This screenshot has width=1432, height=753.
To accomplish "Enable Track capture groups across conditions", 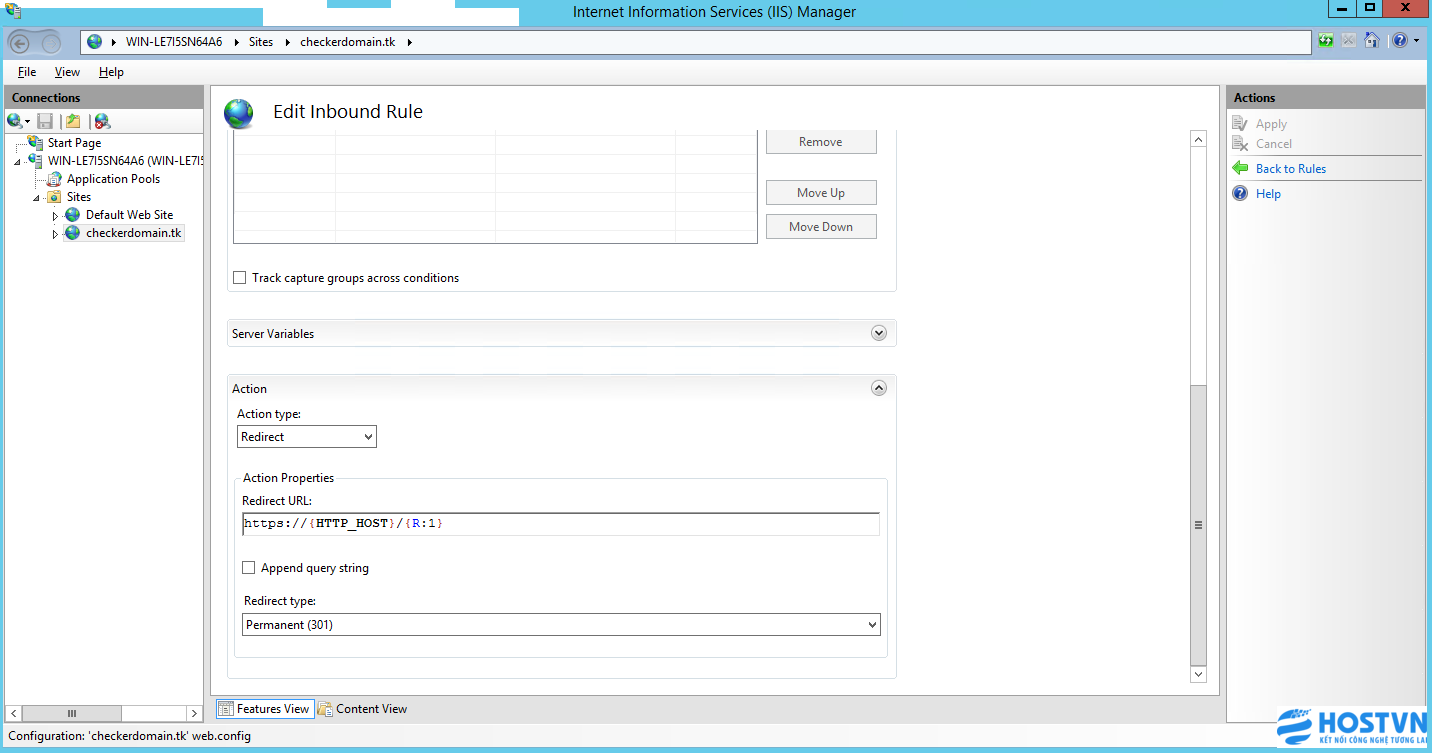I will (x=239, y=278).
